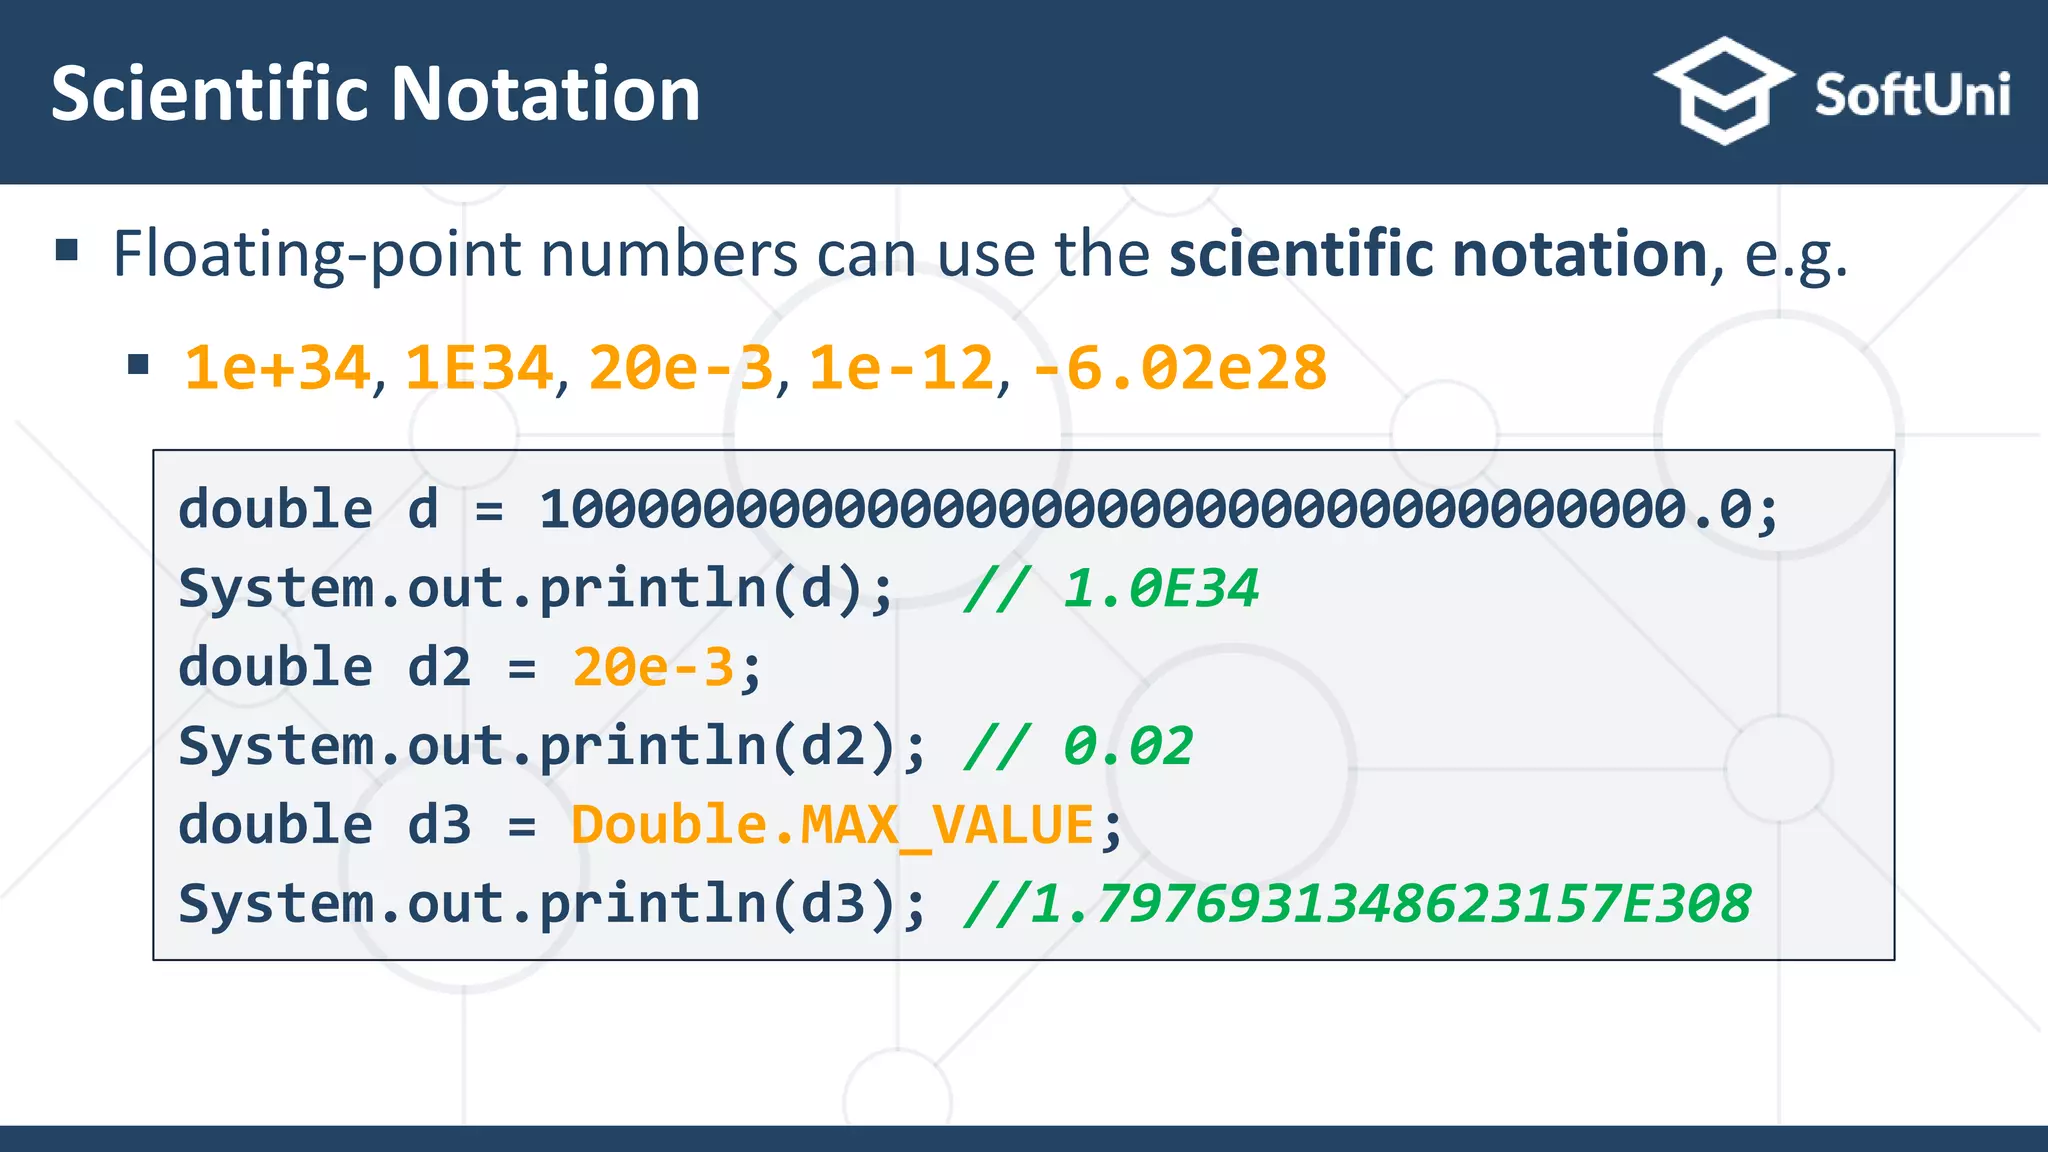Image resolution: width=2048 pixels, height=1152 pixels.
Task: Select the green // 0.02 comment
Action: coord(1078,746)
